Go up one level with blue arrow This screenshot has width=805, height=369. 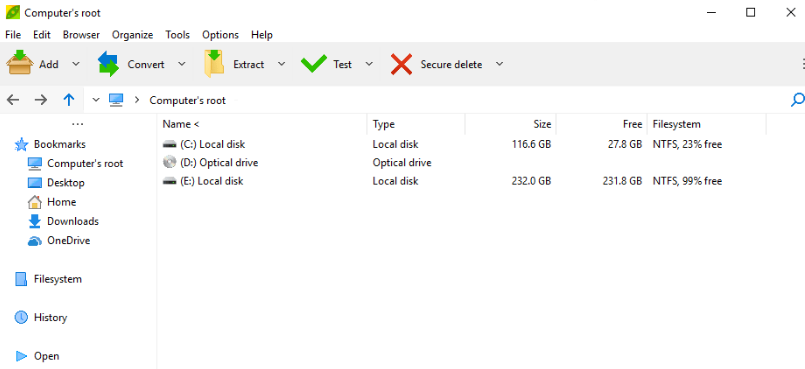[x=69, y=100]
